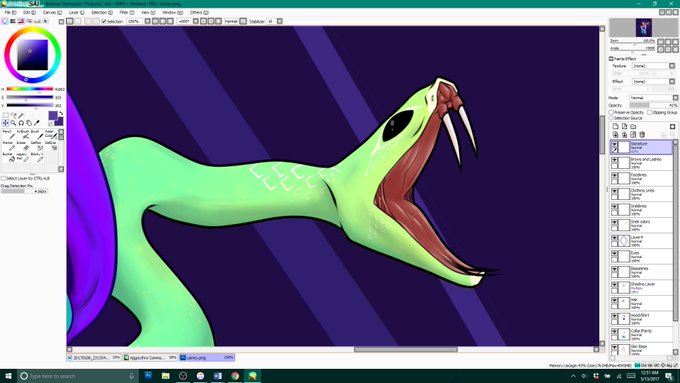Show the color wheel panel icon
Image resolution: width=680 pixels, height=383 pixels.
point(5,21)
